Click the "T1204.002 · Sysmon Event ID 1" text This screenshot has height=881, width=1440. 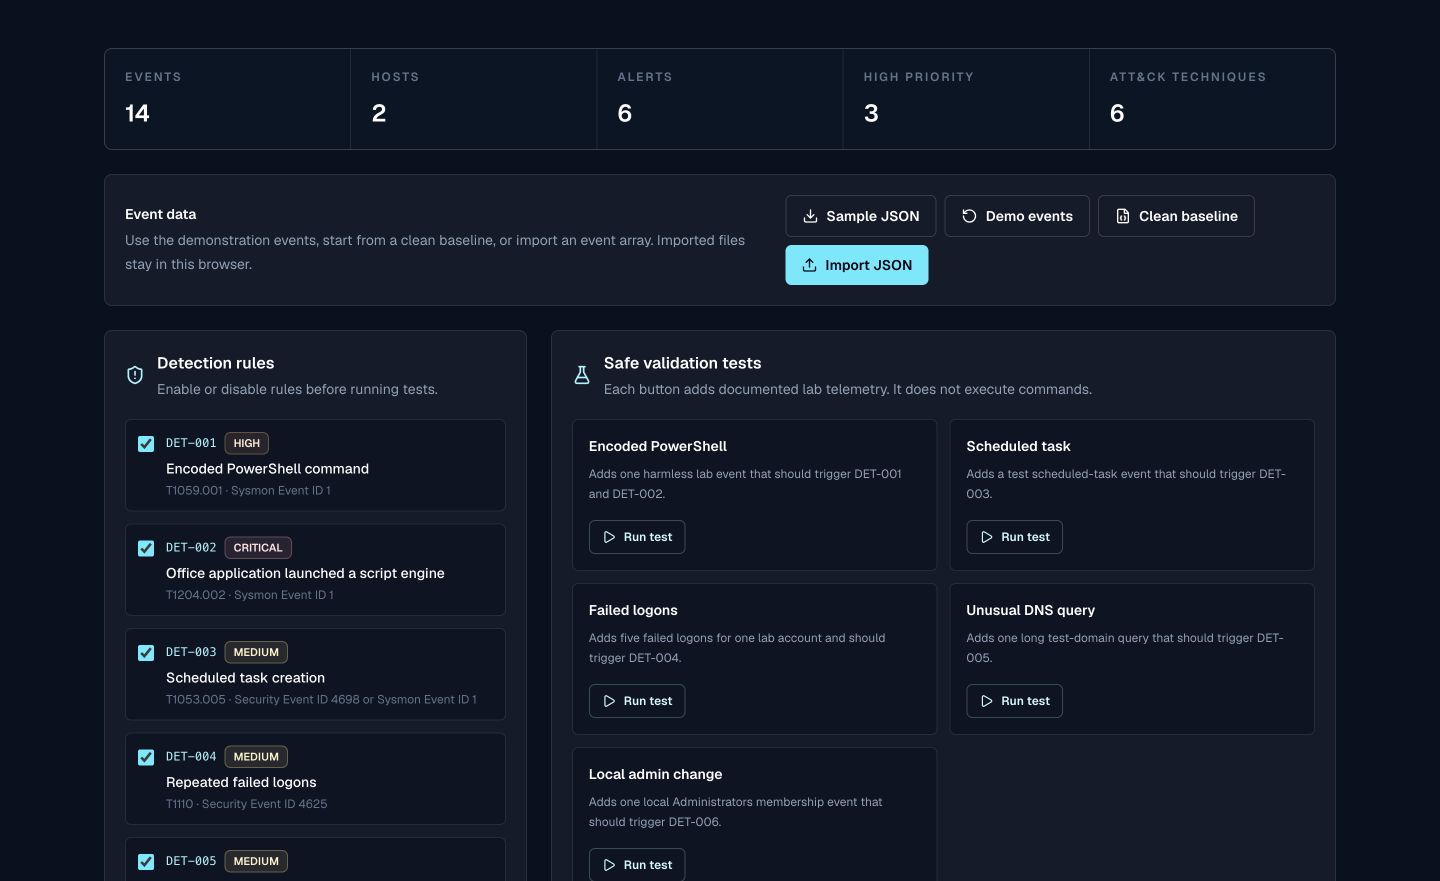click(250, 595)
